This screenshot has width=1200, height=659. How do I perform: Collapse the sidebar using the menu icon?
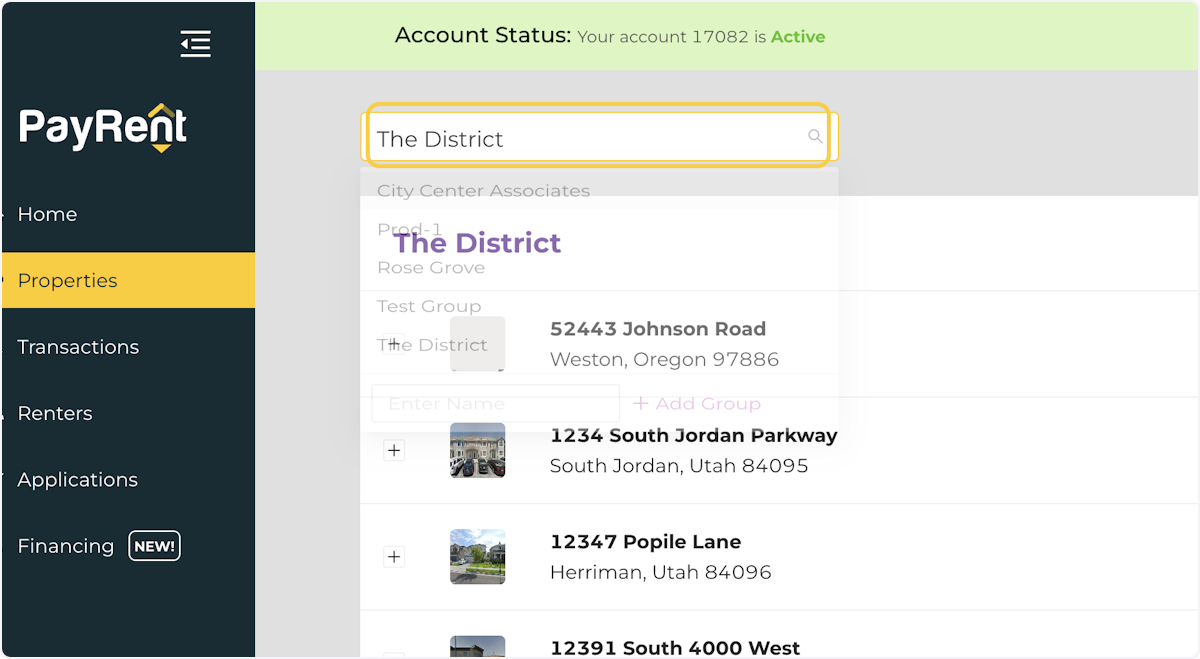[x=195, y=43]
